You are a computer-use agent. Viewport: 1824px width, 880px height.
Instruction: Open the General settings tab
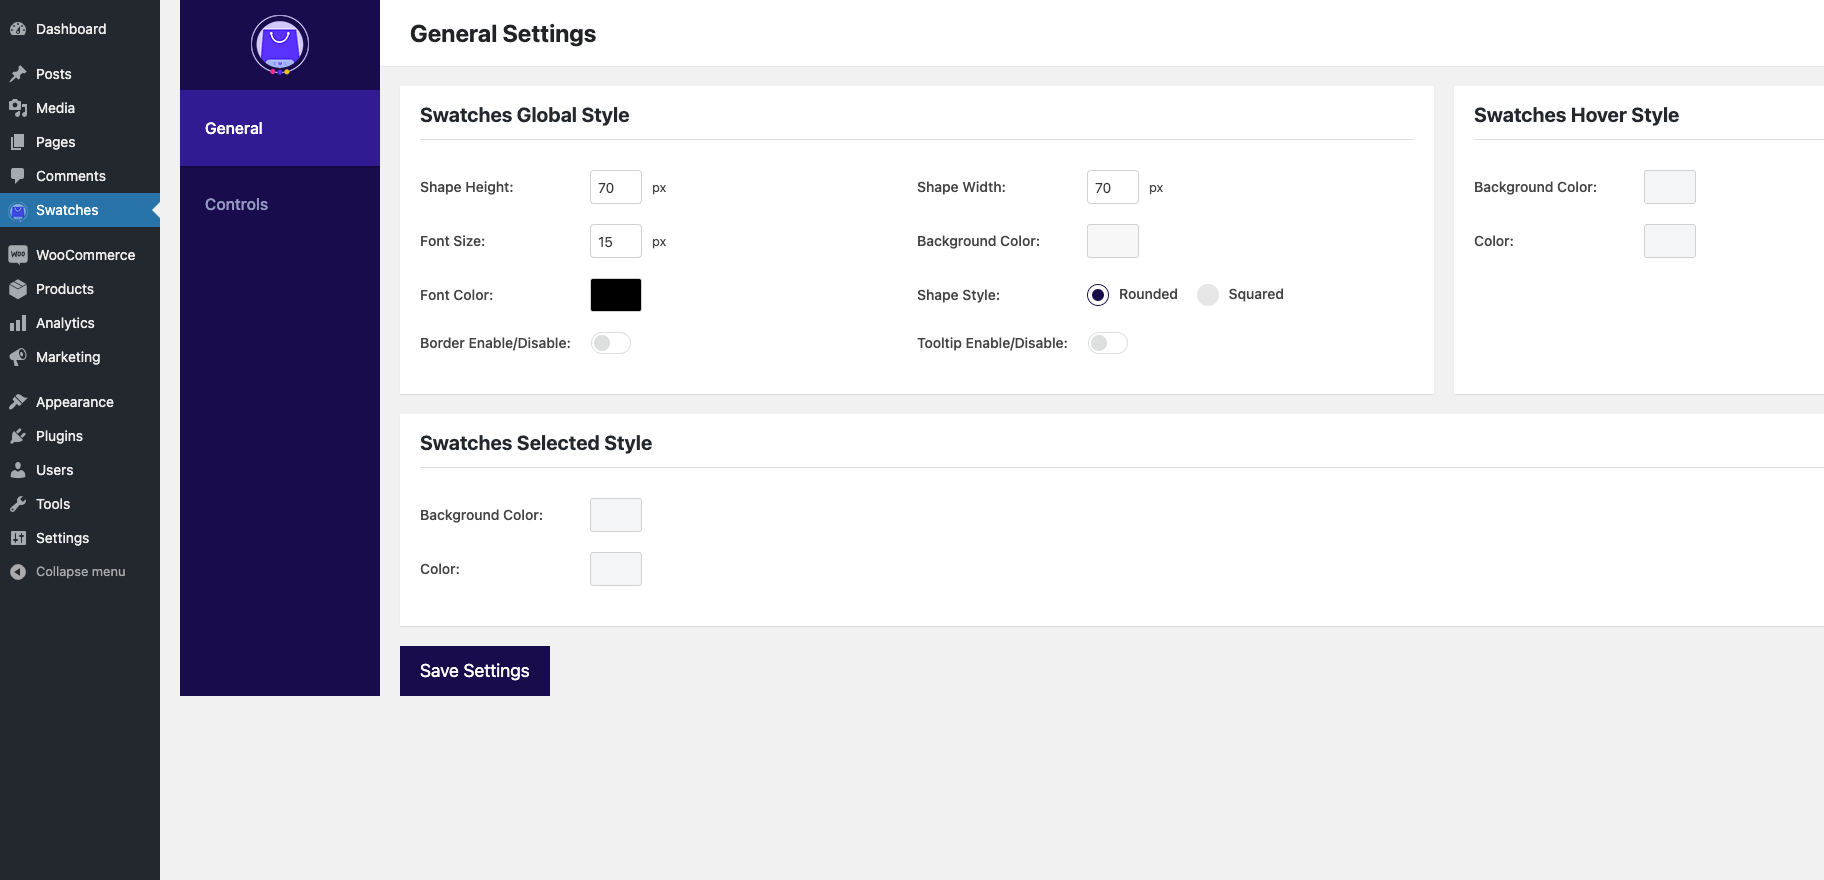[280, 128]
